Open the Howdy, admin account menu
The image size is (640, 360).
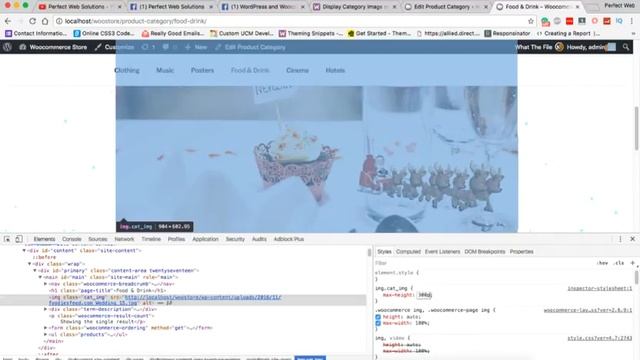tap(591, 47)
